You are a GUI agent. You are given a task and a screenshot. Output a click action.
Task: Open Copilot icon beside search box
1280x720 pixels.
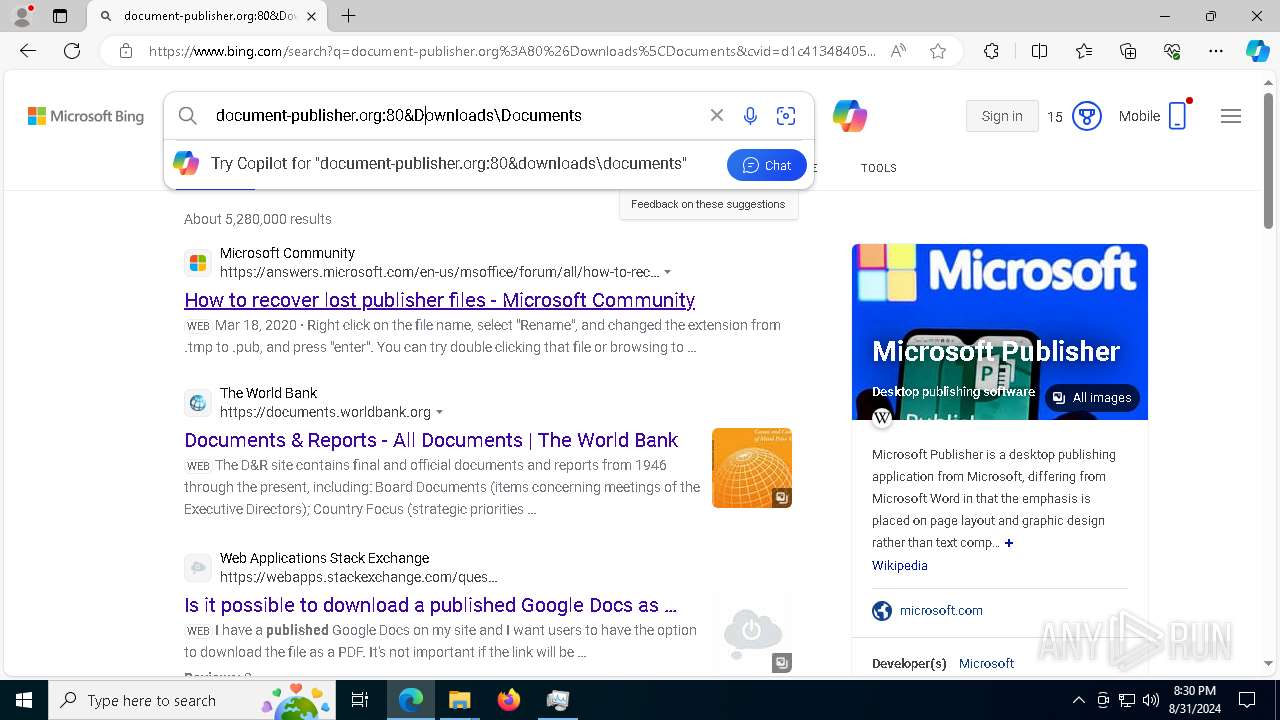coord(849,116)
